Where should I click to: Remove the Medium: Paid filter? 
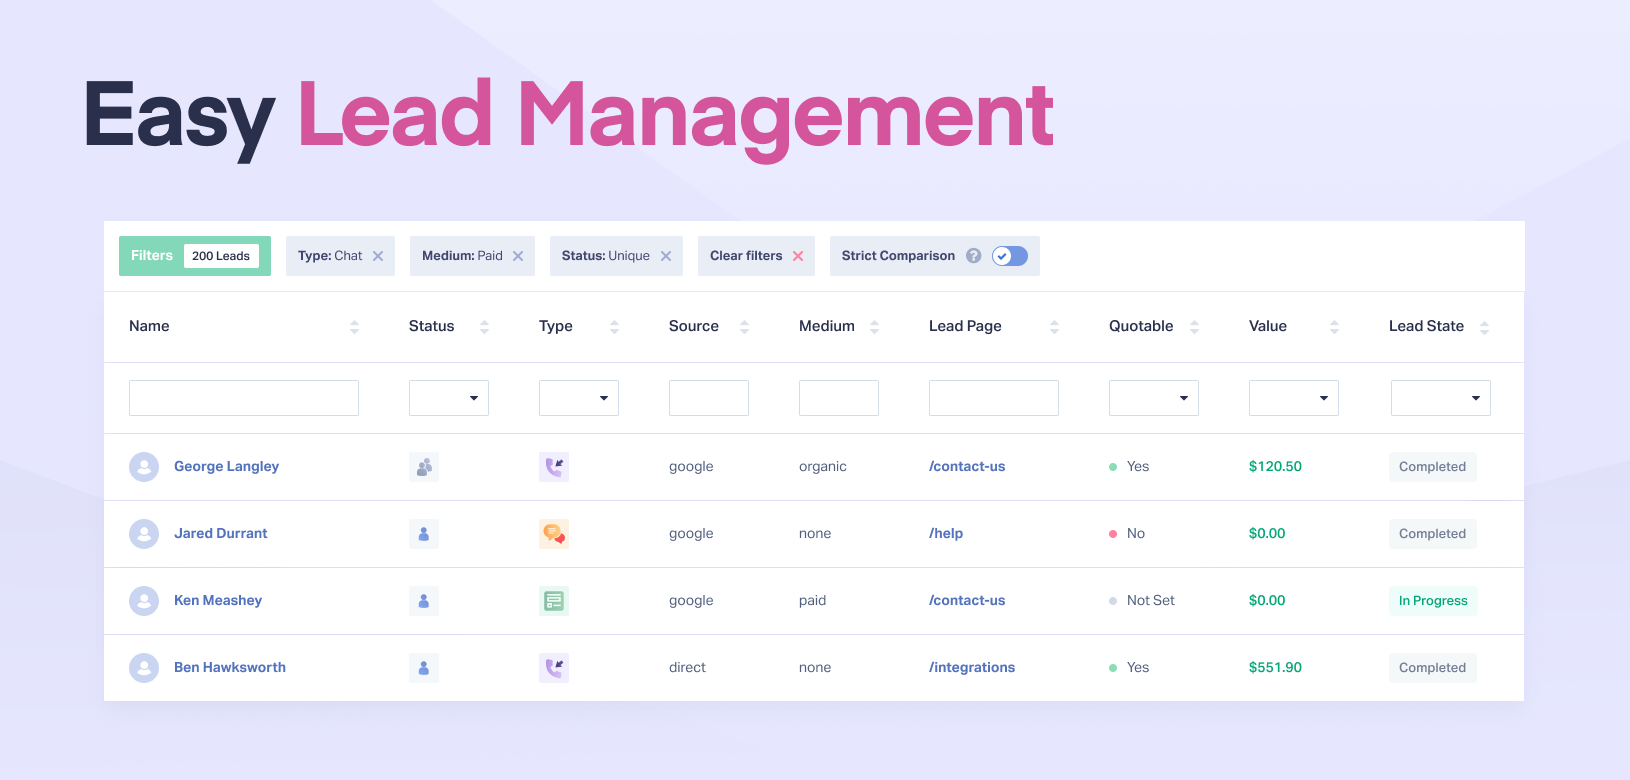(x=518, y=256)
